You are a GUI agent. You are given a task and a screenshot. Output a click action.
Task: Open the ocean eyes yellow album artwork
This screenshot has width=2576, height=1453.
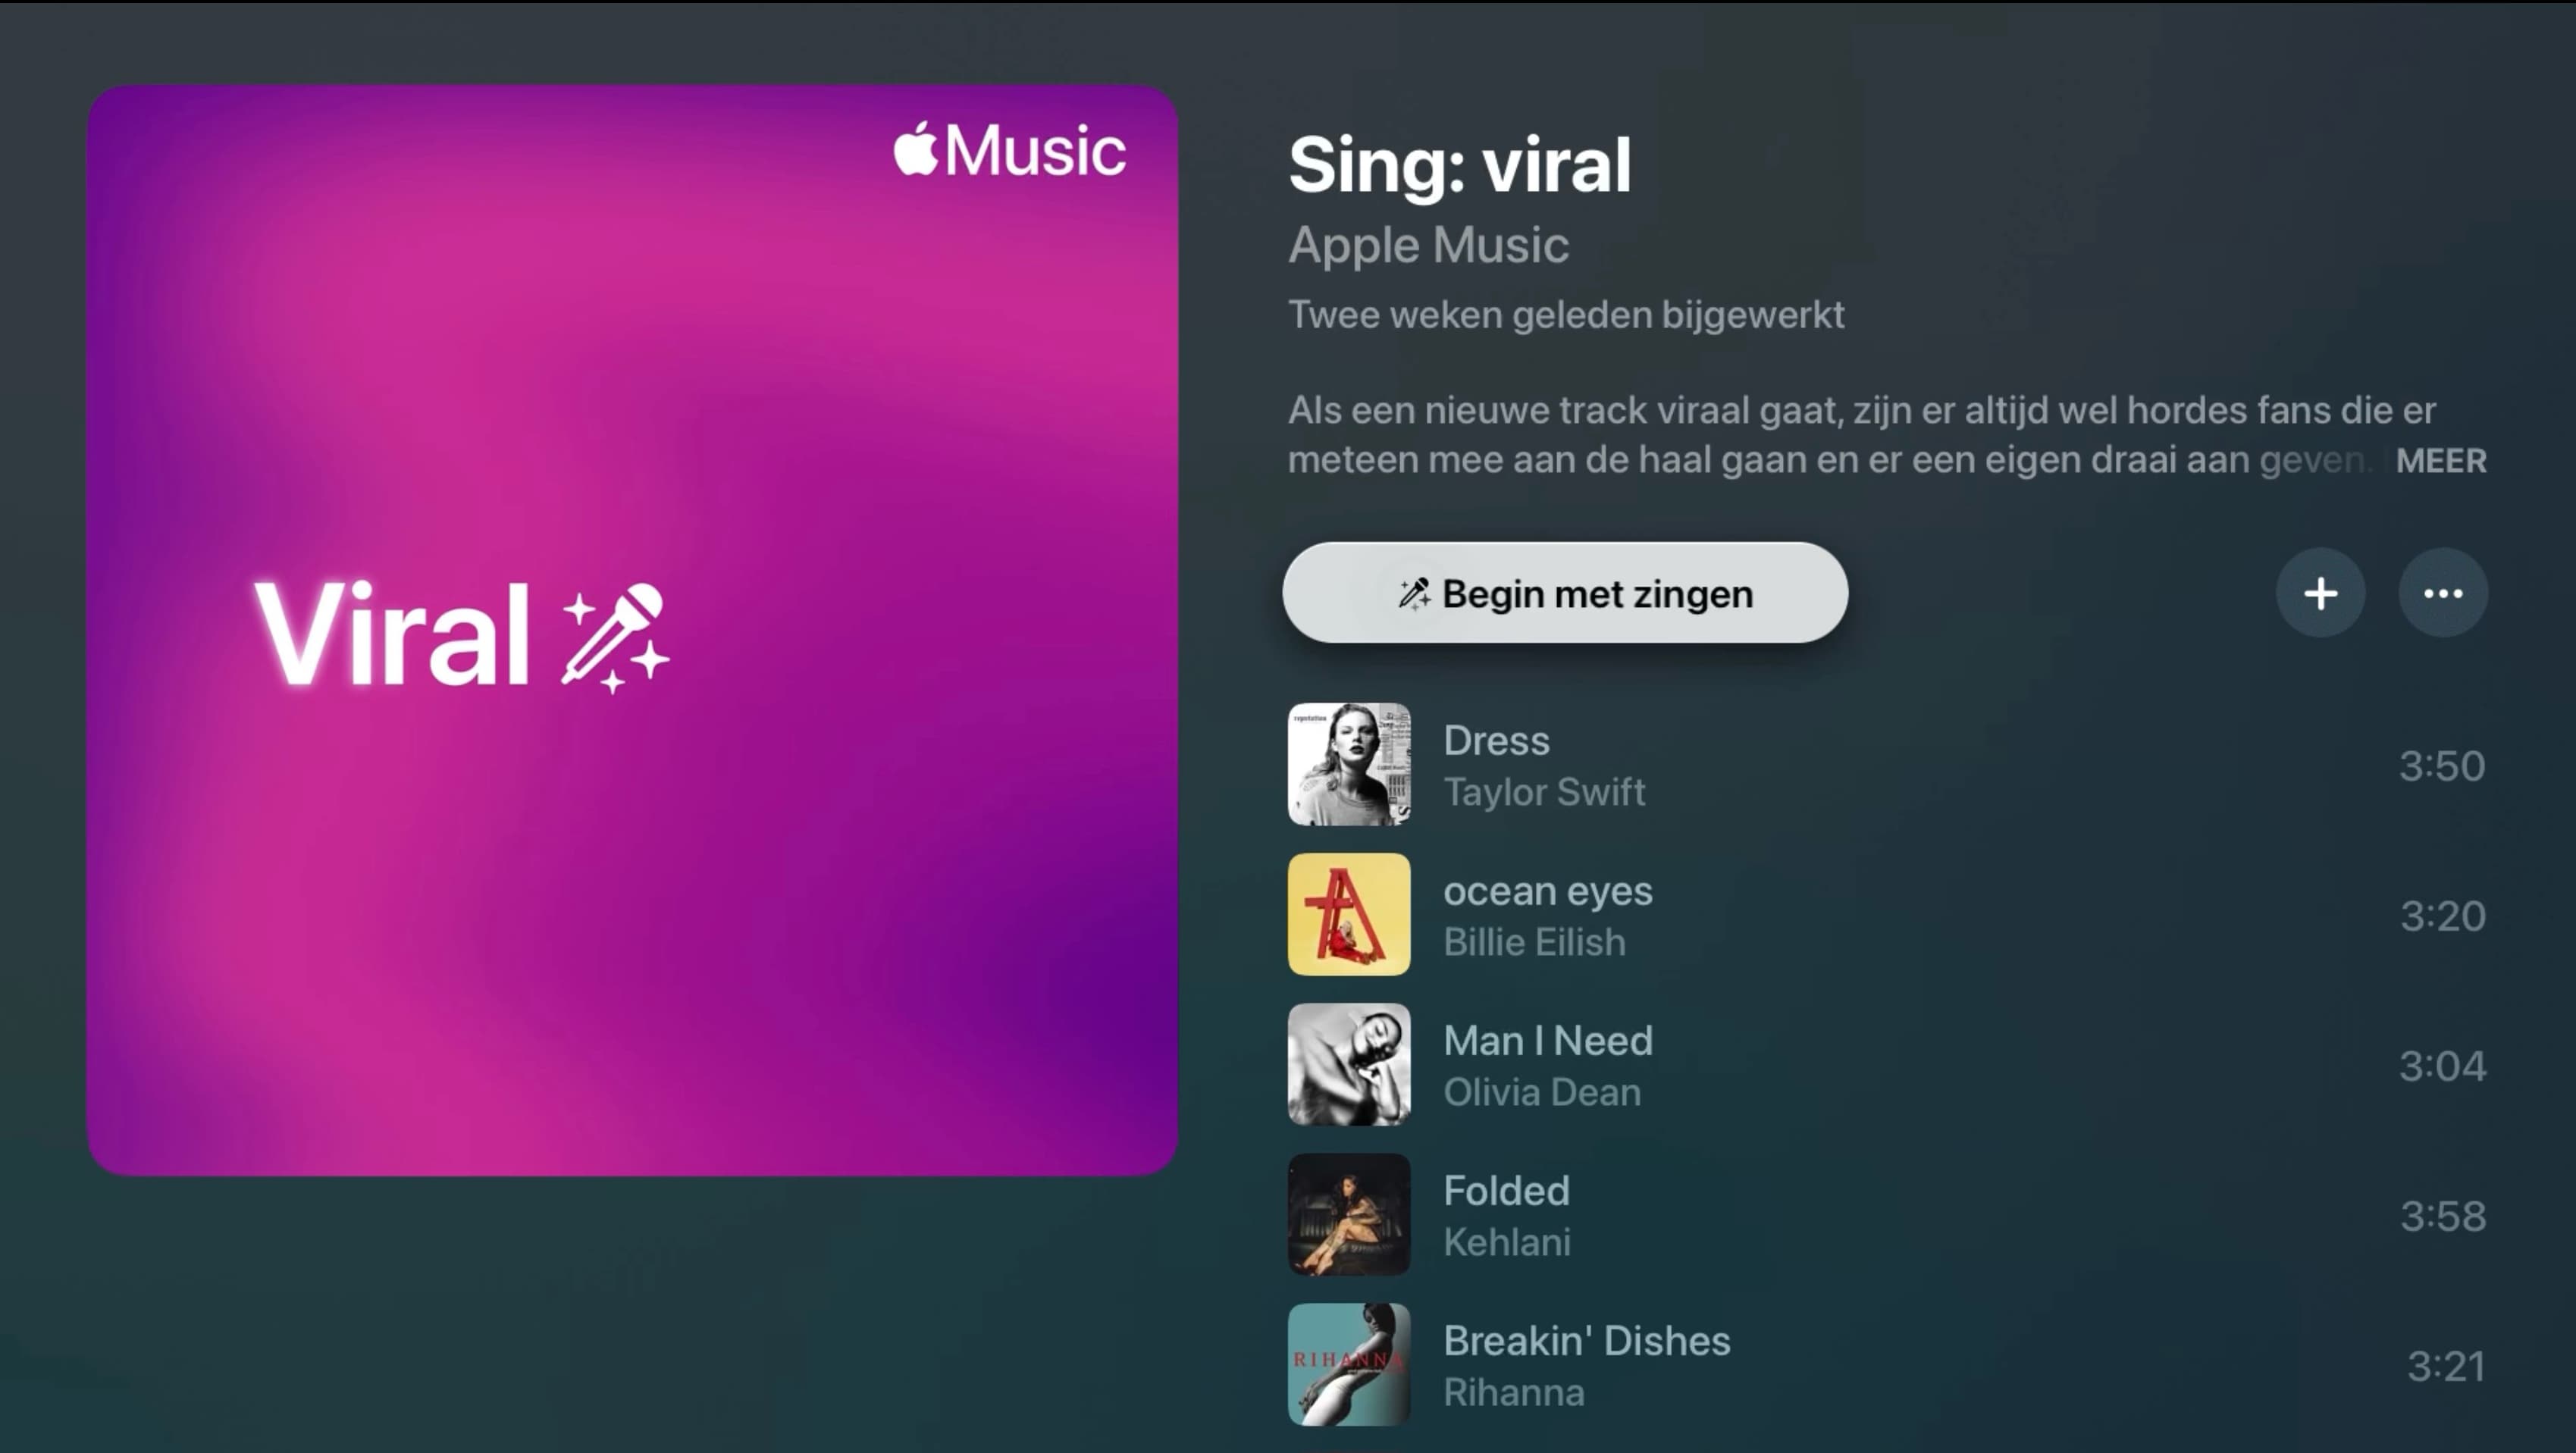tap(1349, 914)
